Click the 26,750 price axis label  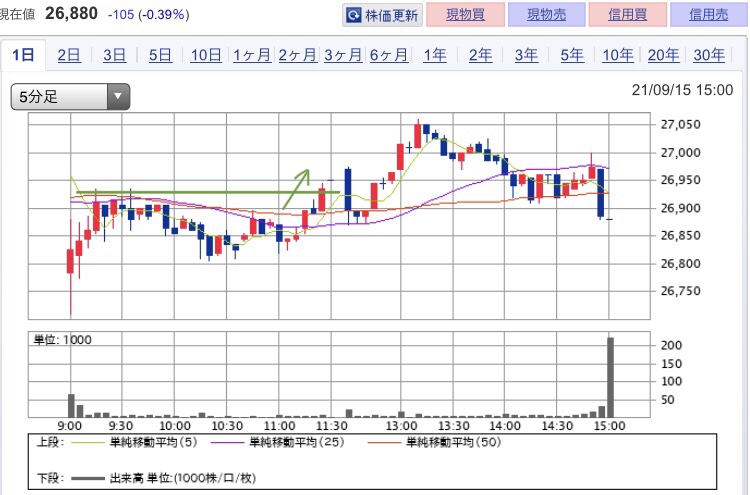point(680,291)
